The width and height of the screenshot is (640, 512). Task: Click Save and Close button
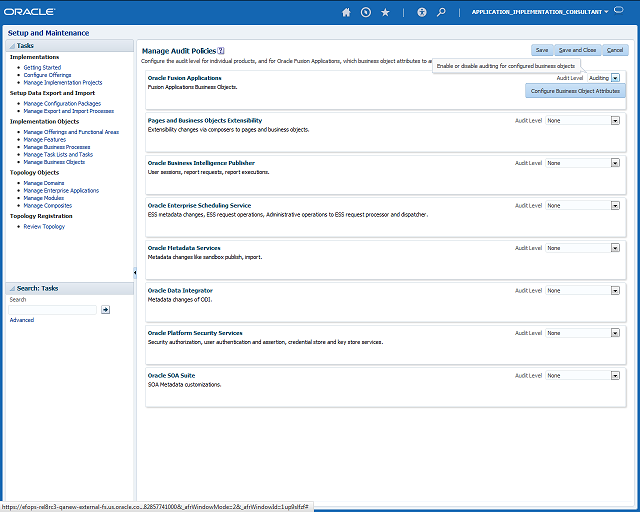click(577, 50)
